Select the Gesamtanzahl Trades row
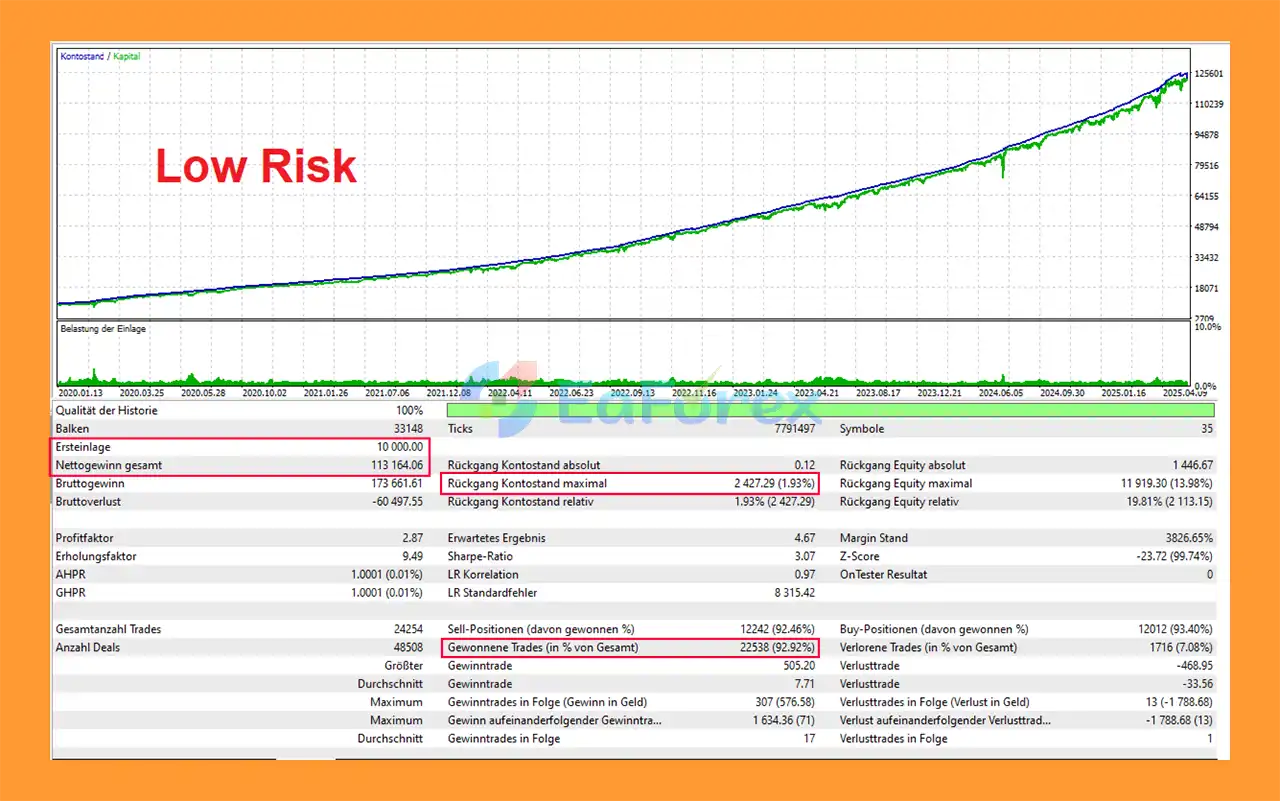The width and height of the screenshot is (1280, 801). point(240,630)
